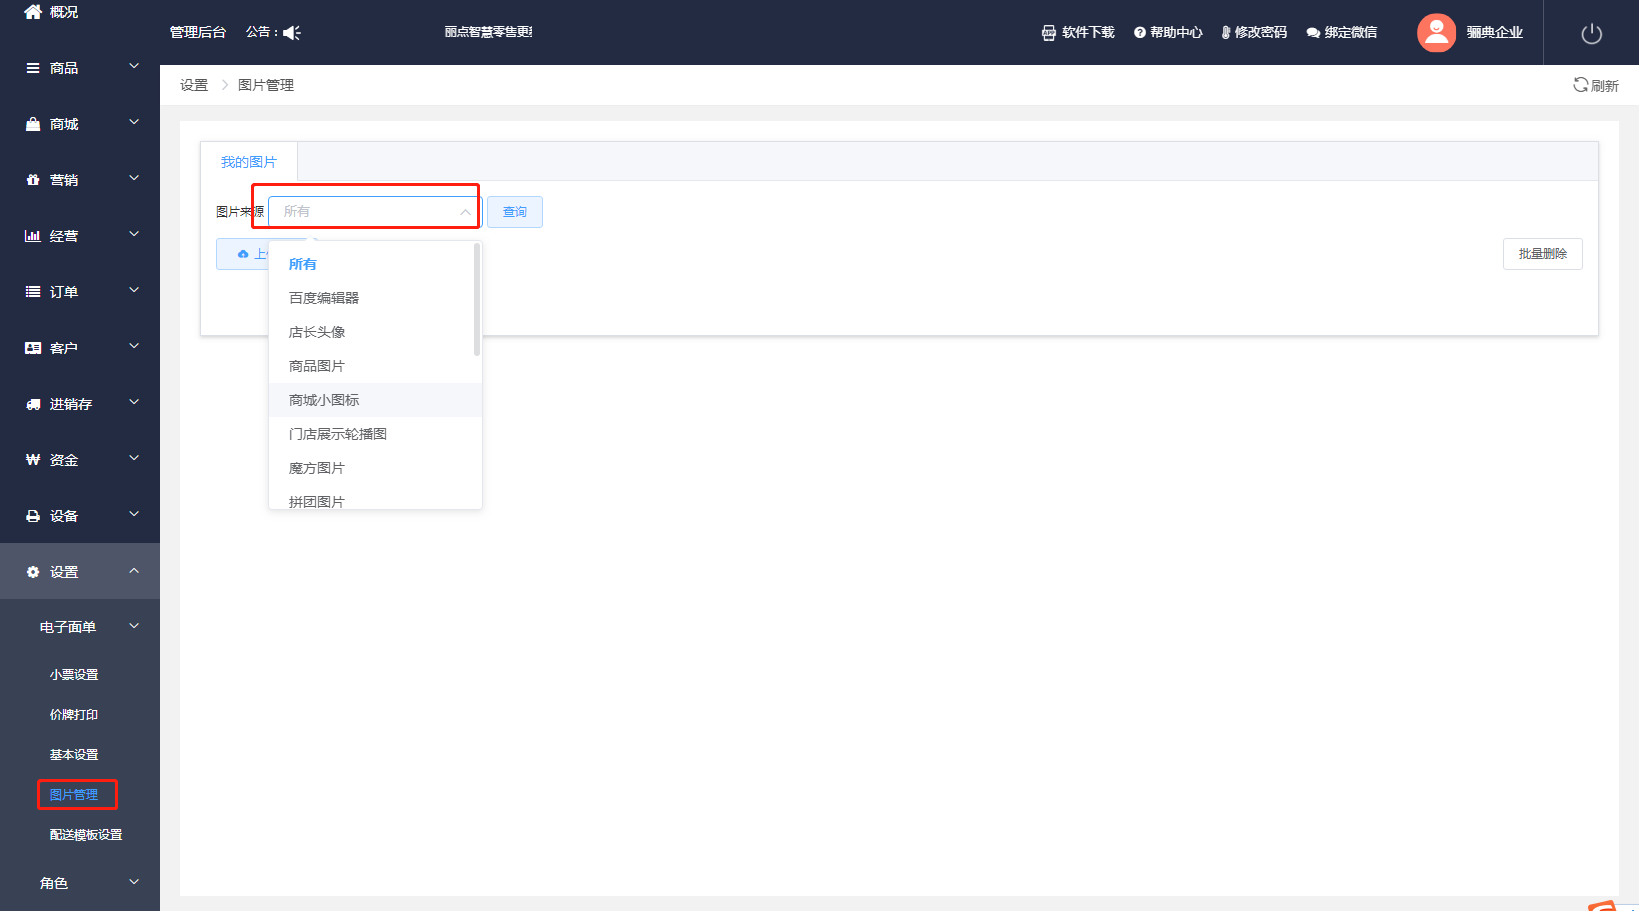Select 百度编辑器 in the dropdown list

[375, 298]
